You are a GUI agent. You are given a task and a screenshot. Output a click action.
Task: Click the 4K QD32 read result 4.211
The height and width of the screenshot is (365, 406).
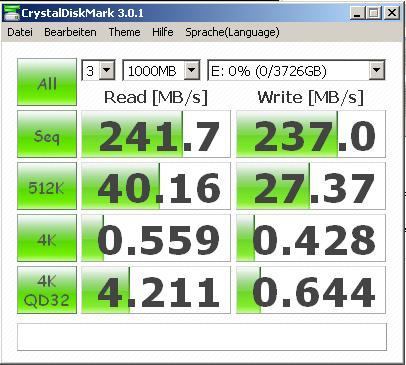pyautogui.click(x=156, y=290)
